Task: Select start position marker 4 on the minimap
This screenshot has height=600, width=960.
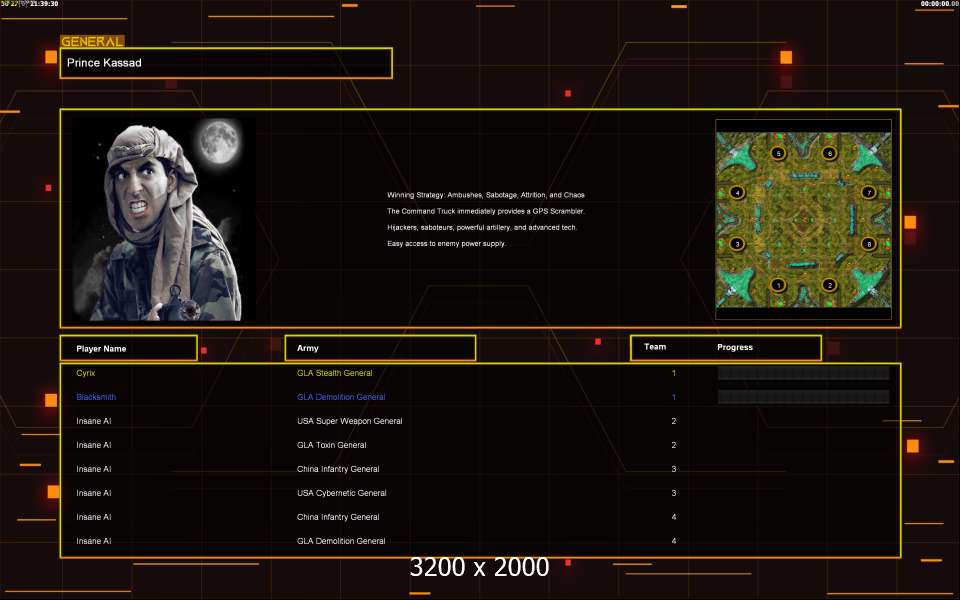Action: (x=737, y=192)
